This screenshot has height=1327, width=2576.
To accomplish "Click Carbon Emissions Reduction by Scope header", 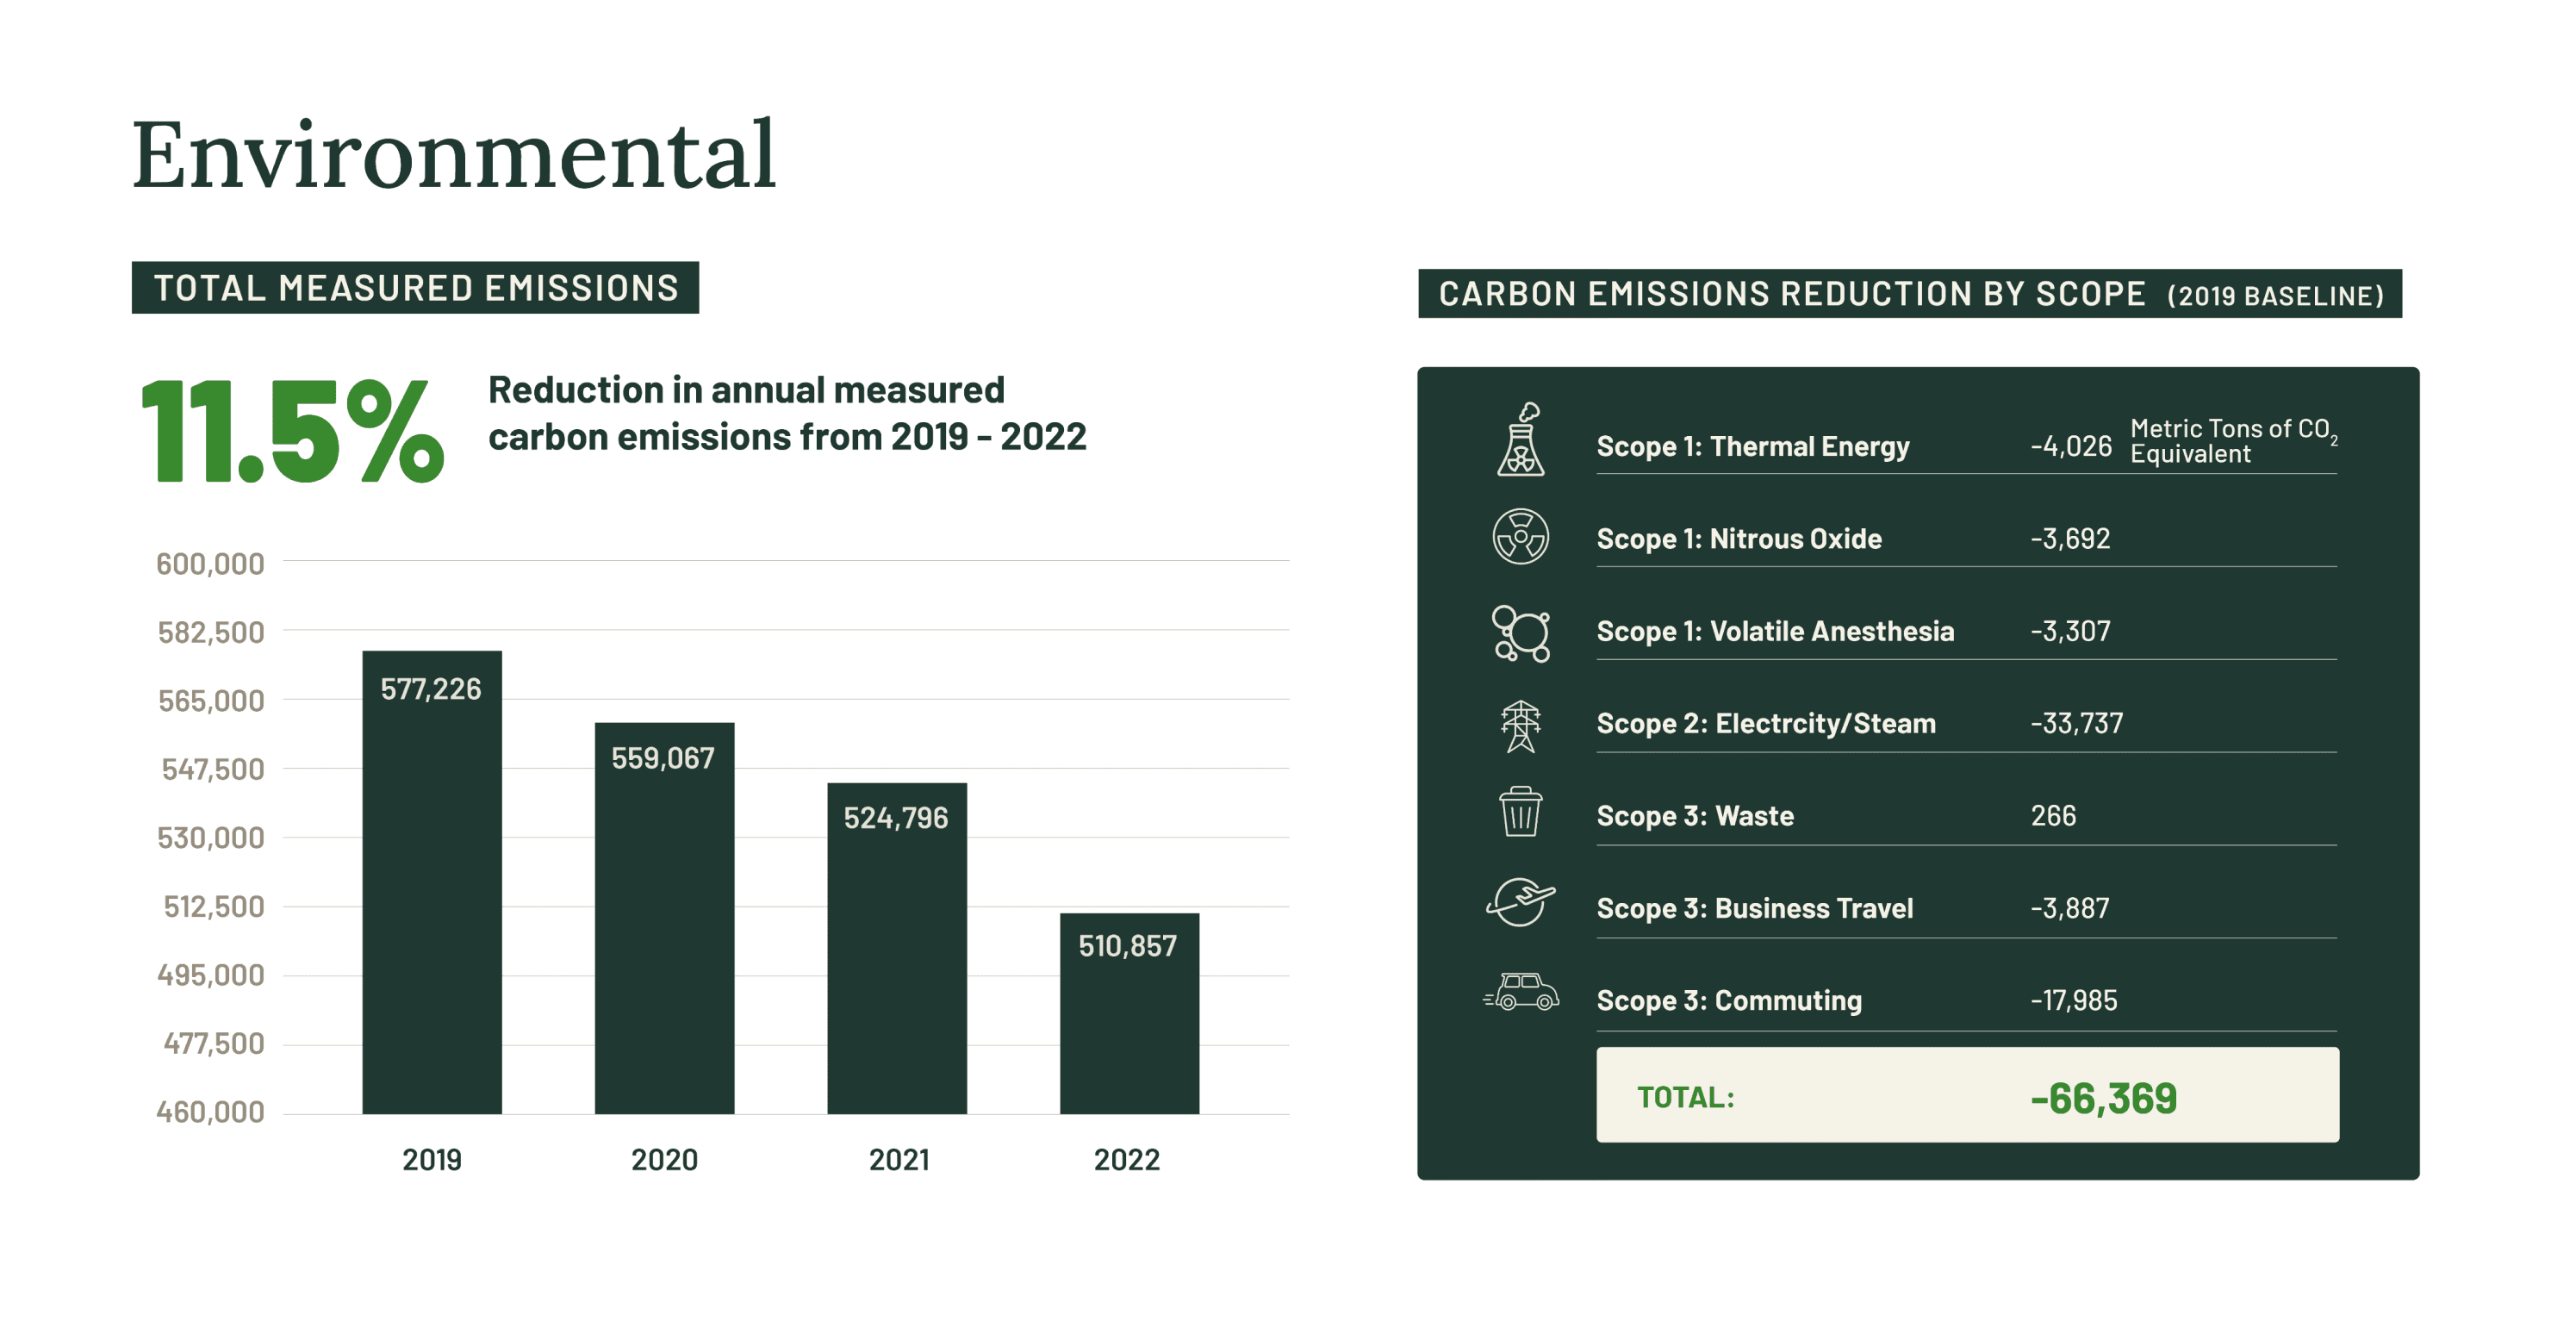I will click(x=1909, y=294).
